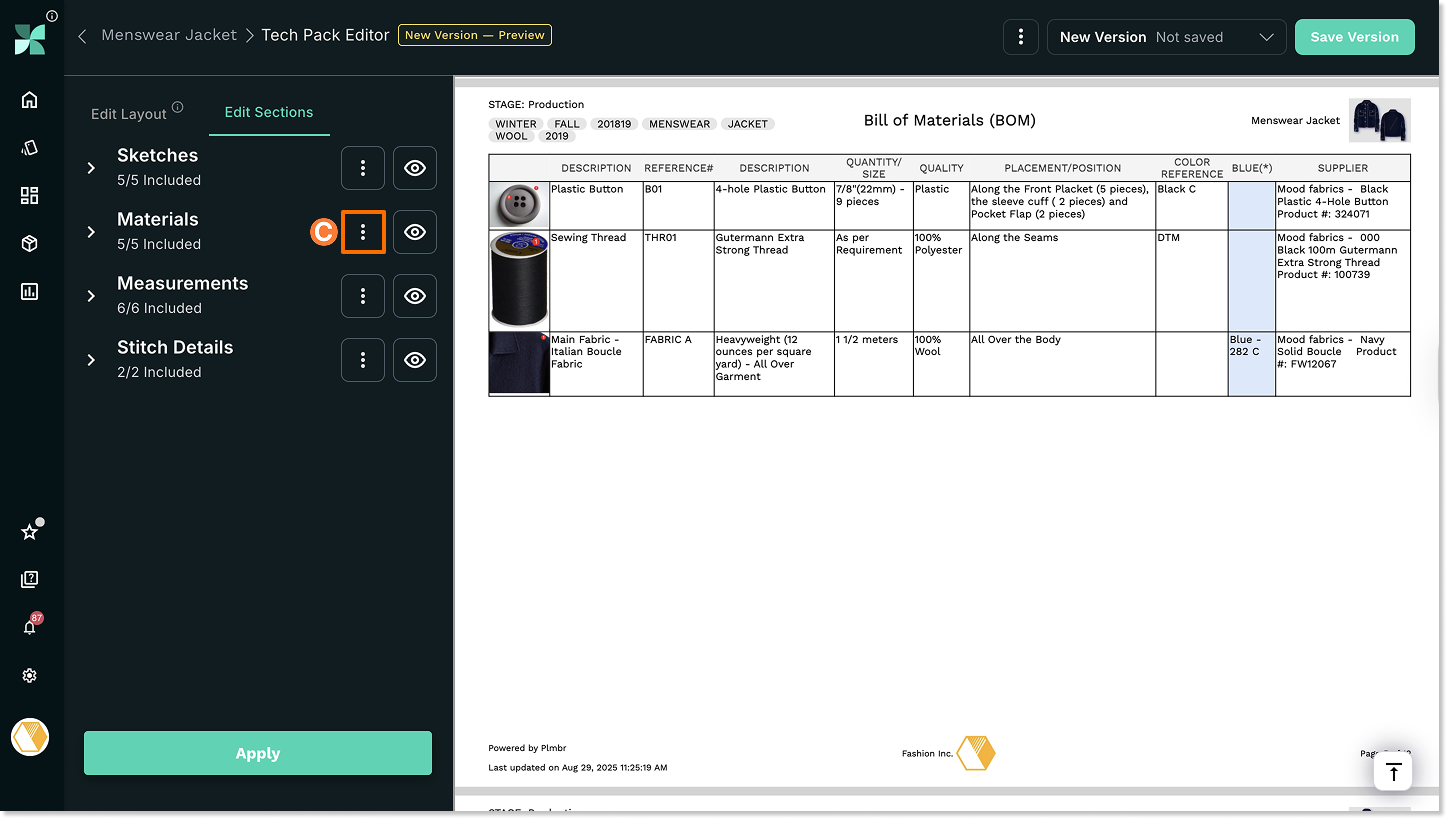Open Materials section three-dot menu
Screen dimensions: 1447x819
[x=363, y=232]
